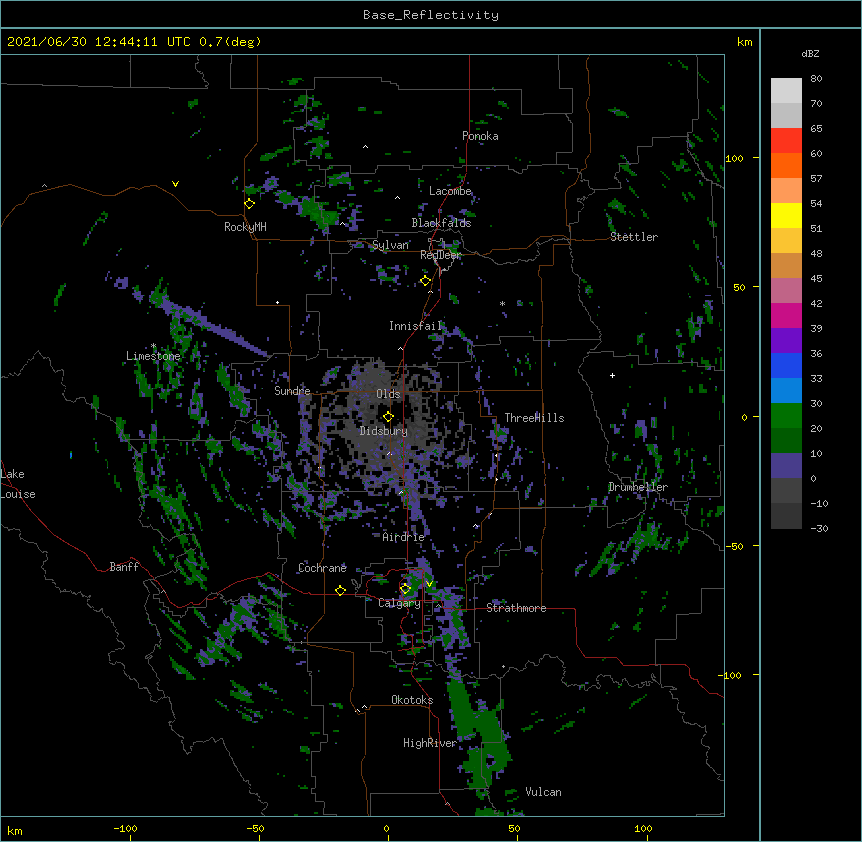Viewport: 862px width, 842px height.
Task: Choose the blue 33-36 dBZ legend swatch
Action: tap(786, 365)
